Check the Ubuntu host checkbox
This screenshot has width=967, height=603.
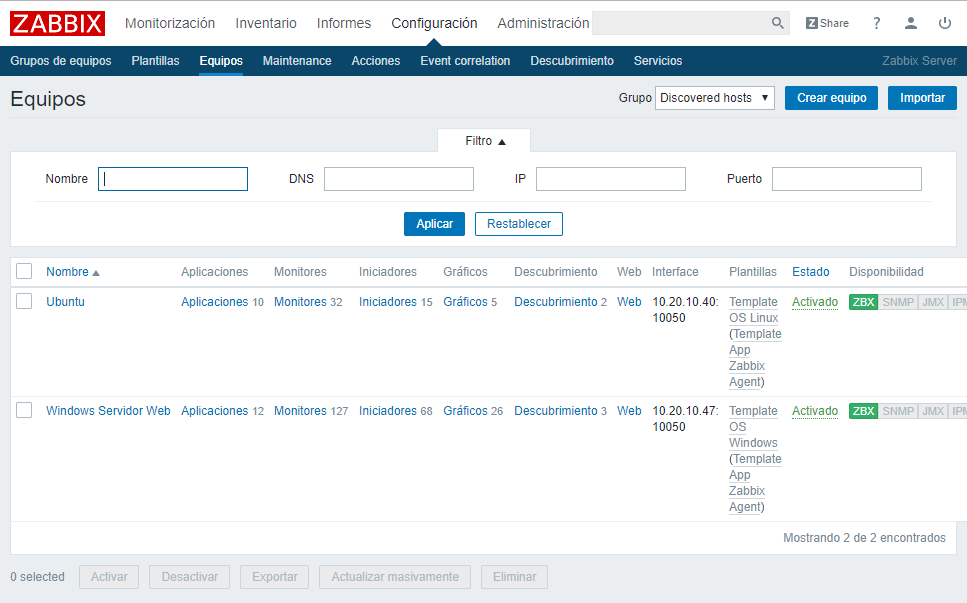coord(24,301)
